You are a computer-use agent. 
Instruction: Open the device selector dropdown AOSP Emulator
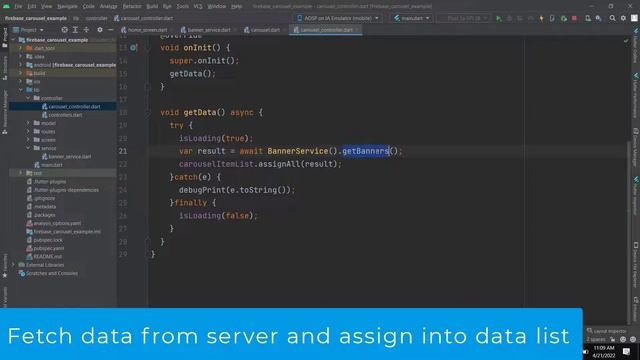(338, 18)
